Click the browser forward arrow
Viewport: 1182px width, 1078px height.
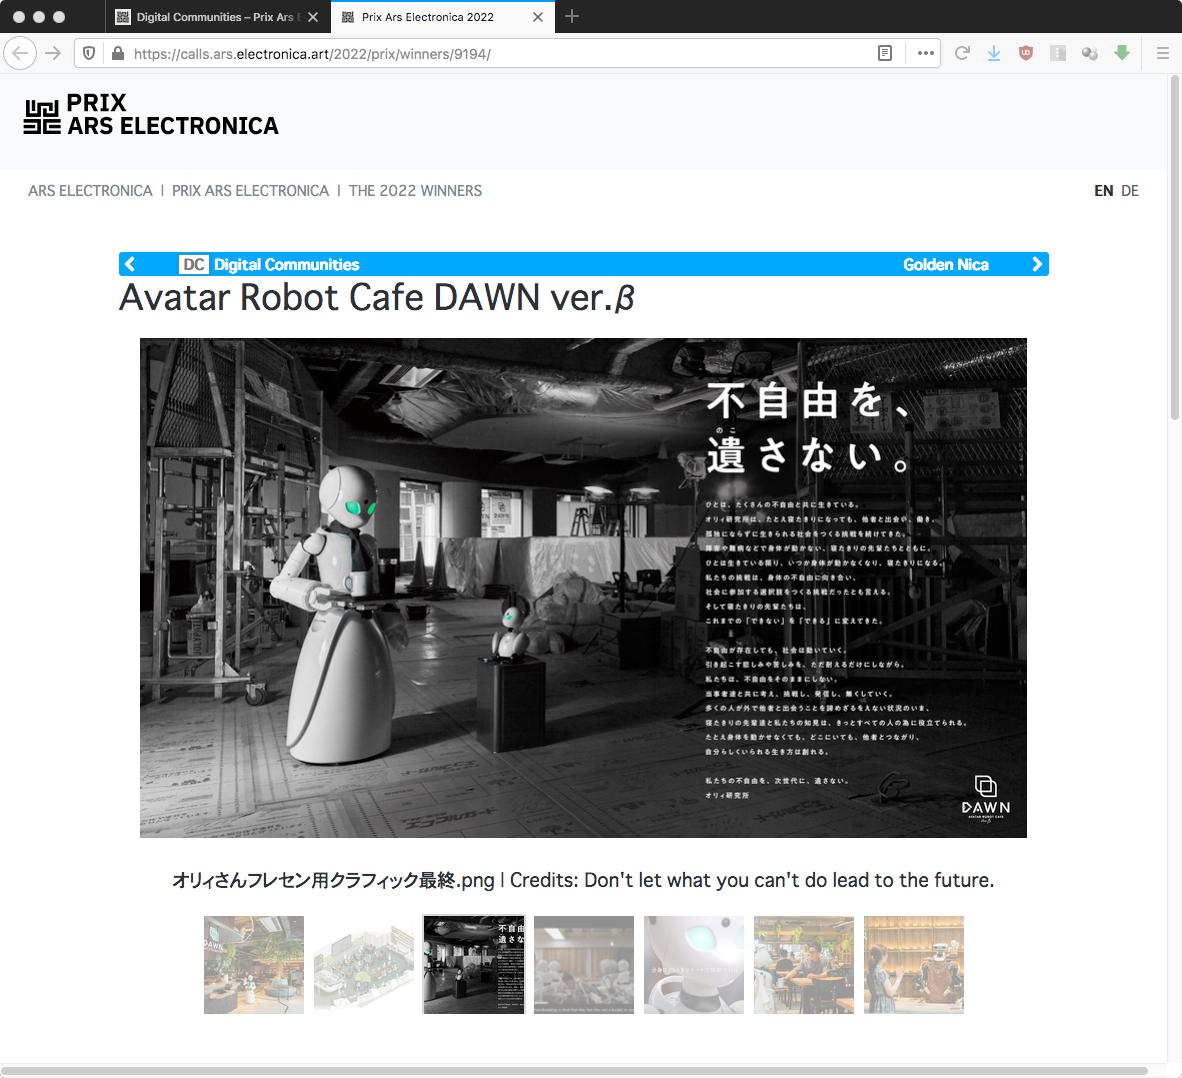(x=53, y=54)
